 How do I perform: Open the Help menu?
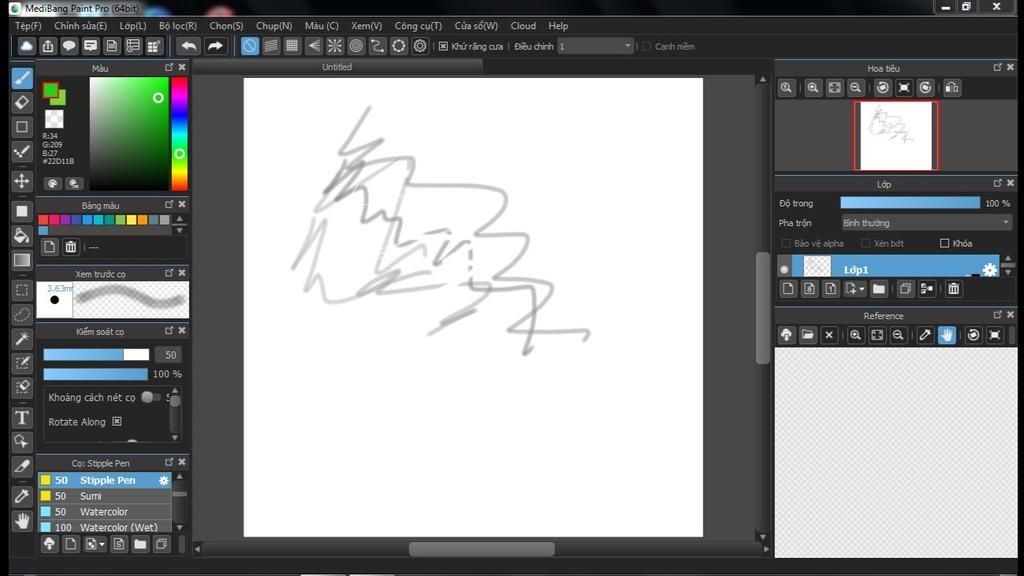[x=558, y=26]
